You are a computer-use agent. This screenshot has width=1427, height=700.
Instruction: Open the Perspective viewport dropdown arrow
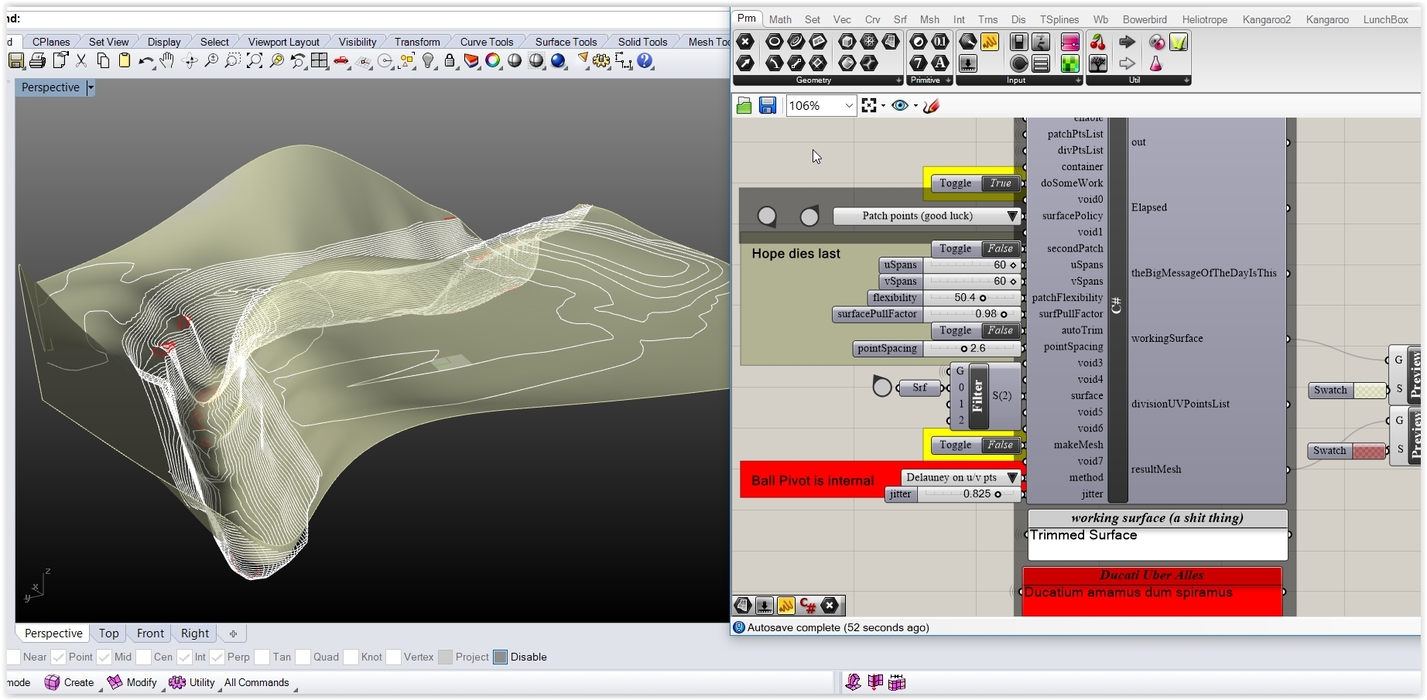[90, 88]
